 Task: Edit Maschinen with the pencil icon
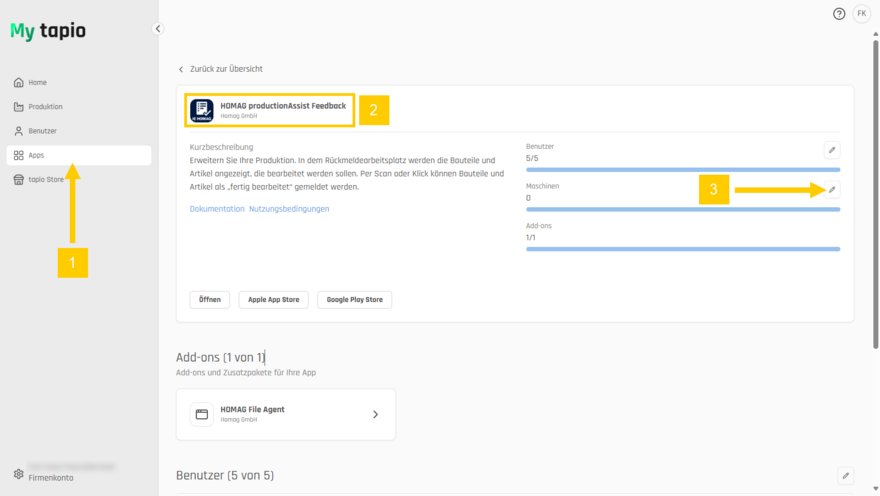coord(832,190)
